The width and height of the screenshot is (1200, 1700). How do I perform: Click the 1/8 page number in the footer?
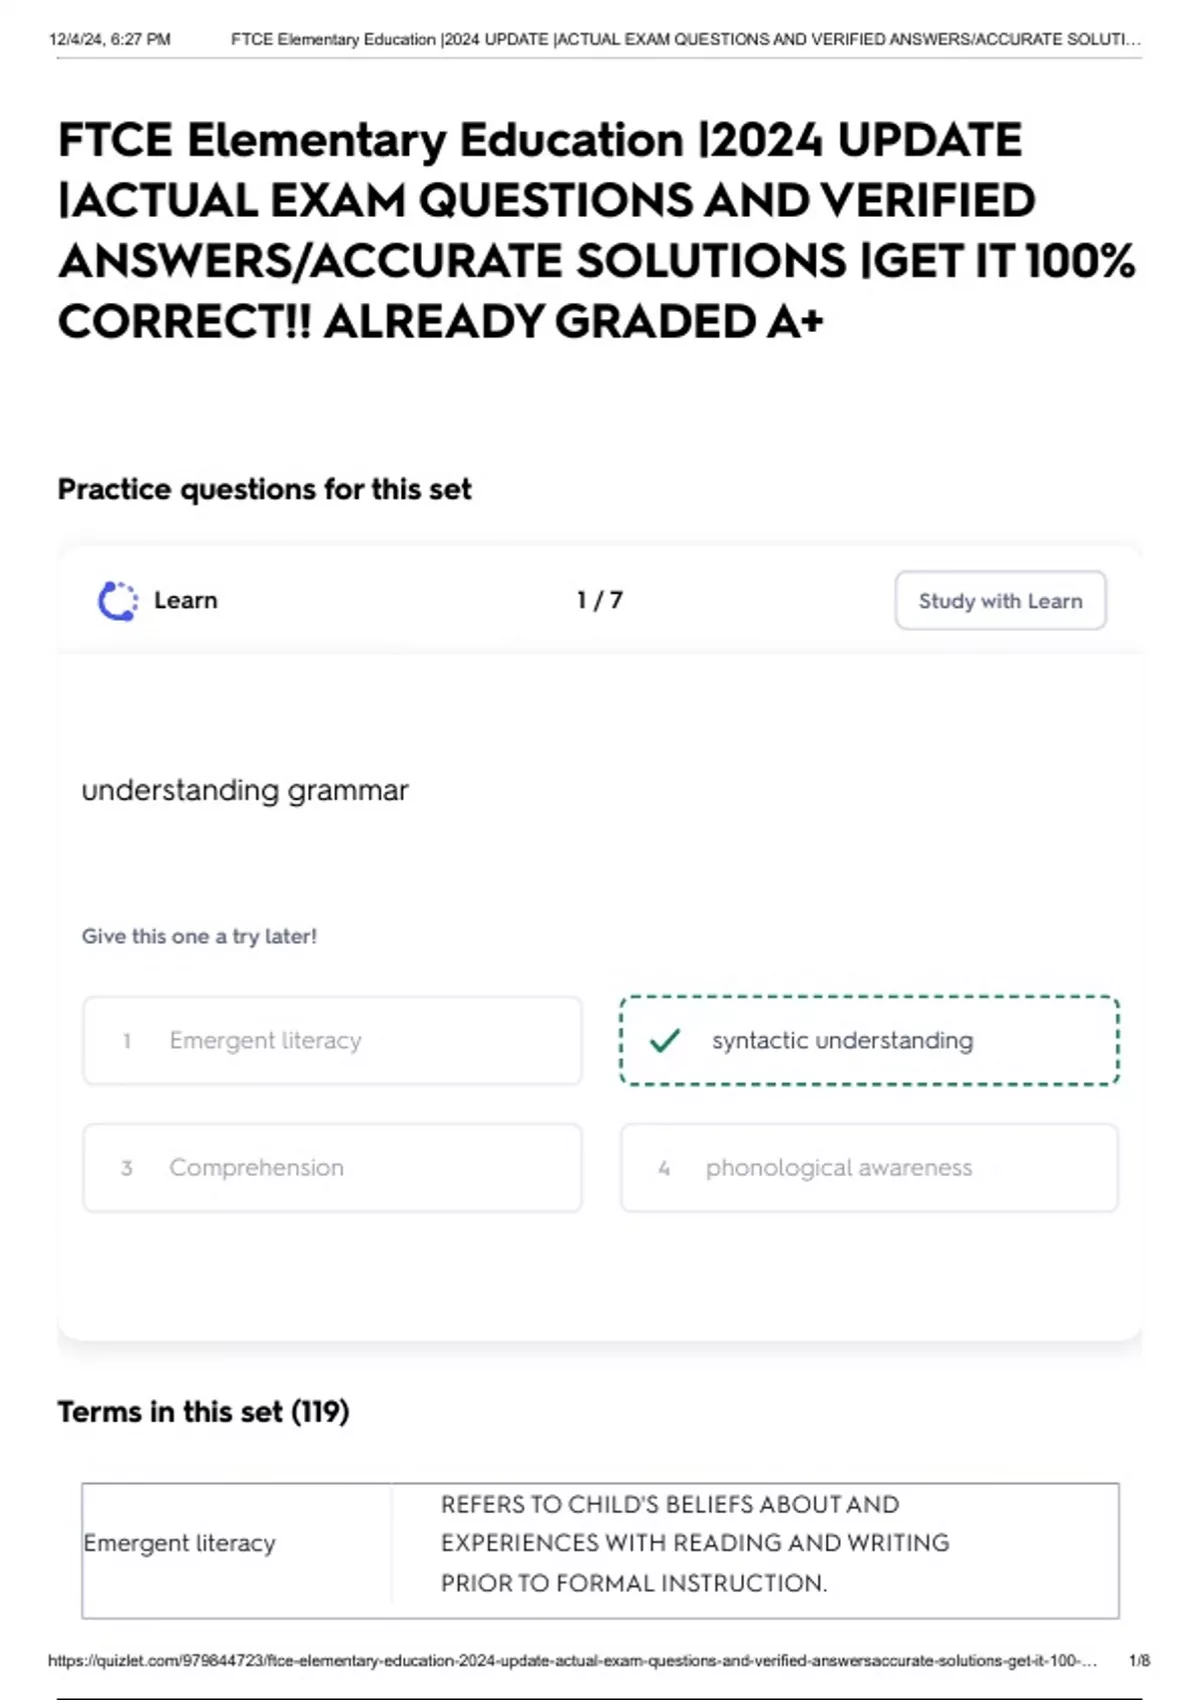1139,1660
